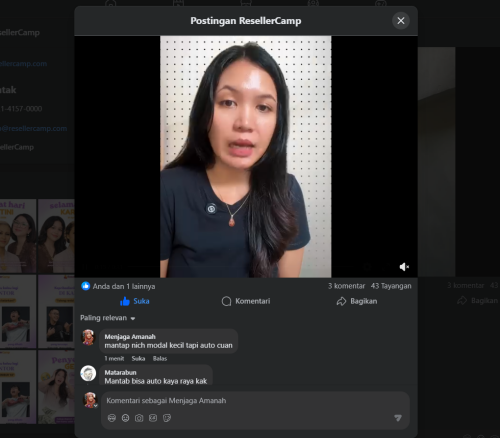Open the 3 komentar count link
This screenshot has width=500, height=438.
346,286
